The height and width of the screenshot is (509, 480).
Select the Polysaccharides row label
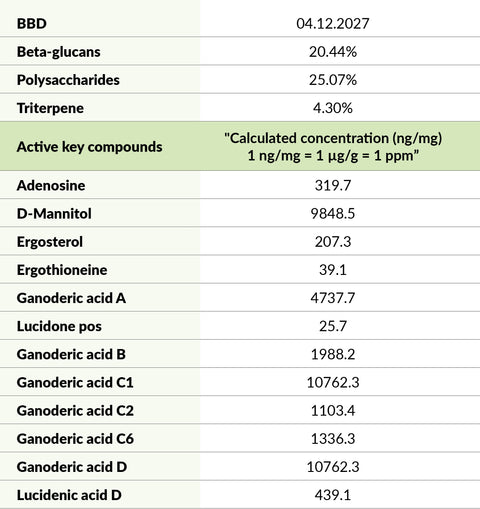pos(68,80)
